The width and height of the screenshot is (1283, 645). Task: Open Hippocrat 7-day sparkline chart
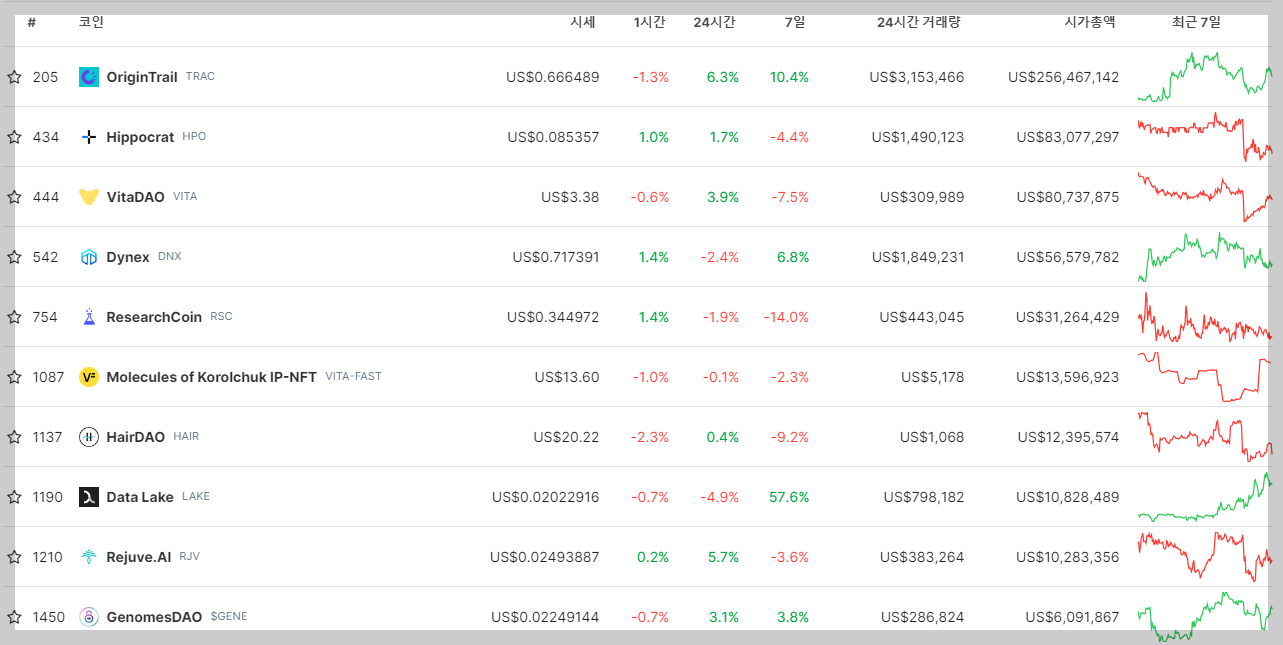[1205, 137]
